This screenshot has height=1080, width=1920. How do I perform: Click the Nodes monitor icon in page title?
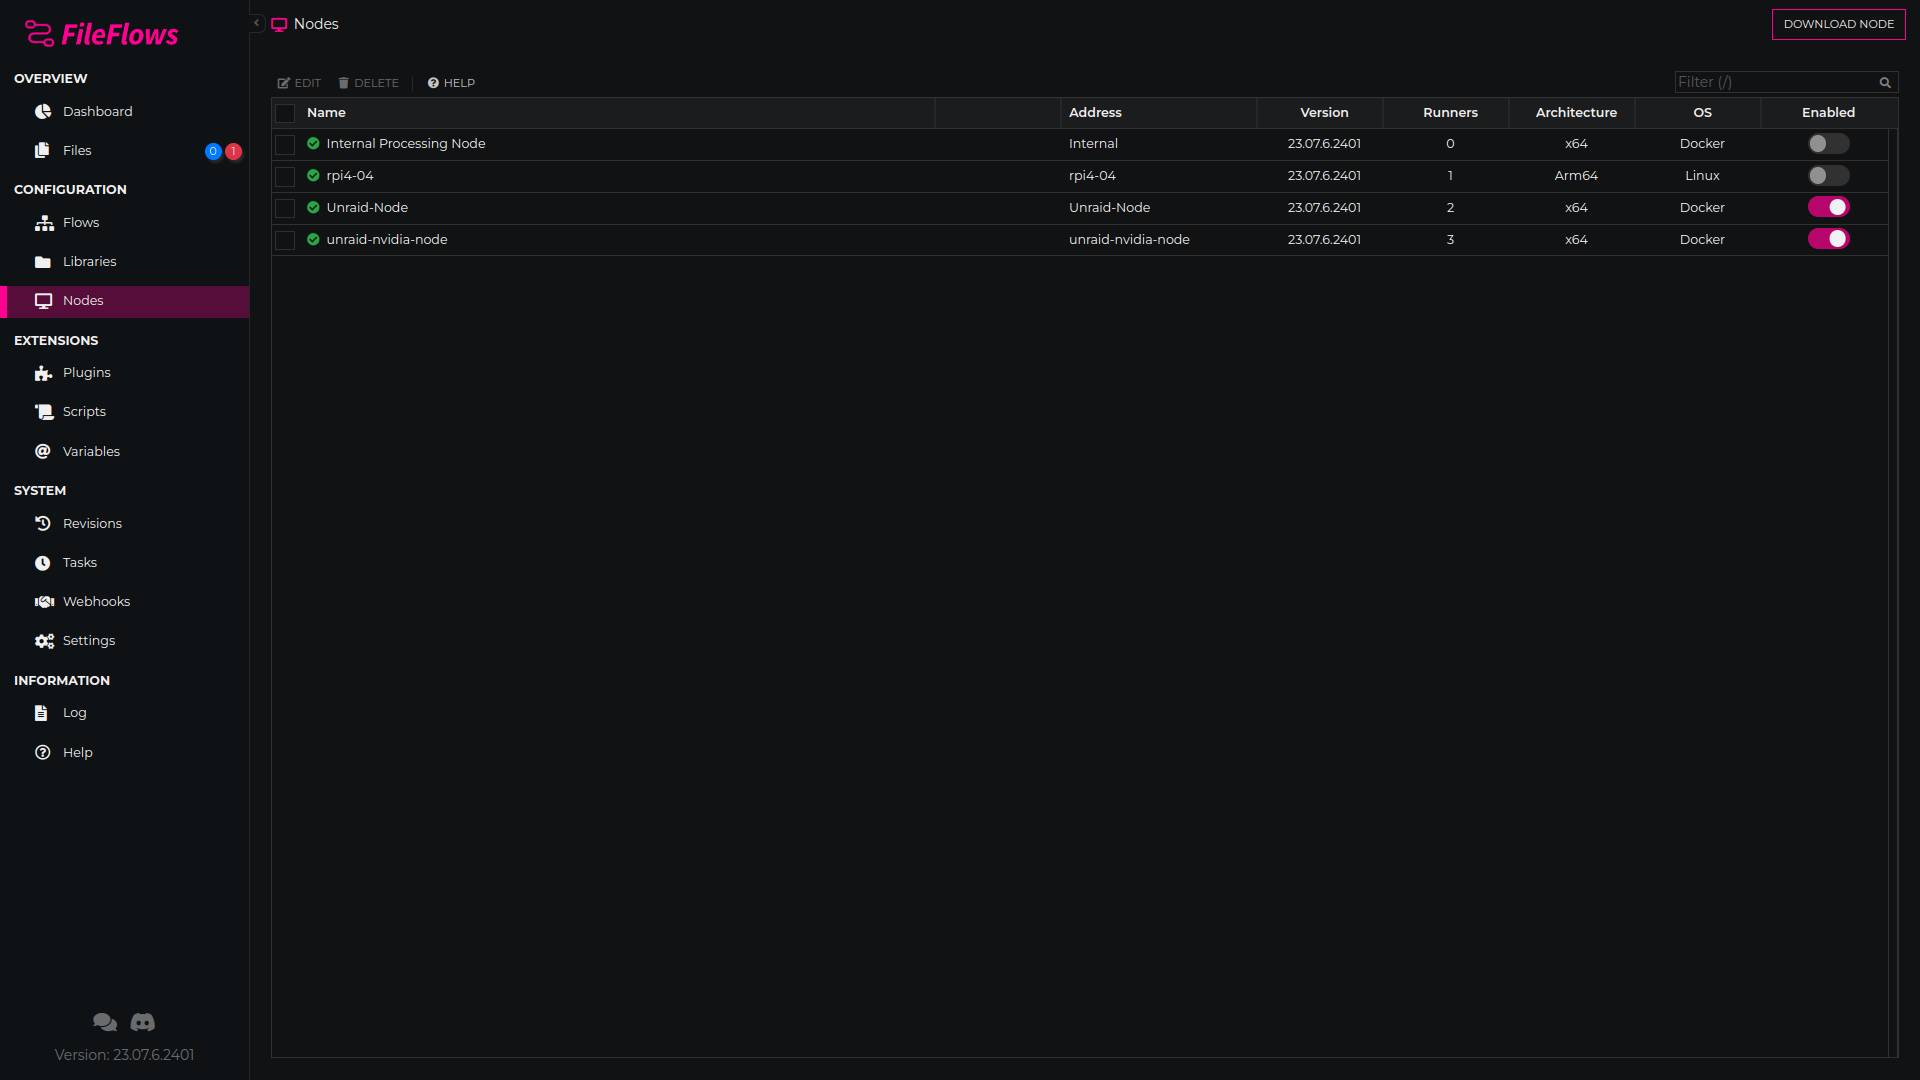[x=279, y=24]
